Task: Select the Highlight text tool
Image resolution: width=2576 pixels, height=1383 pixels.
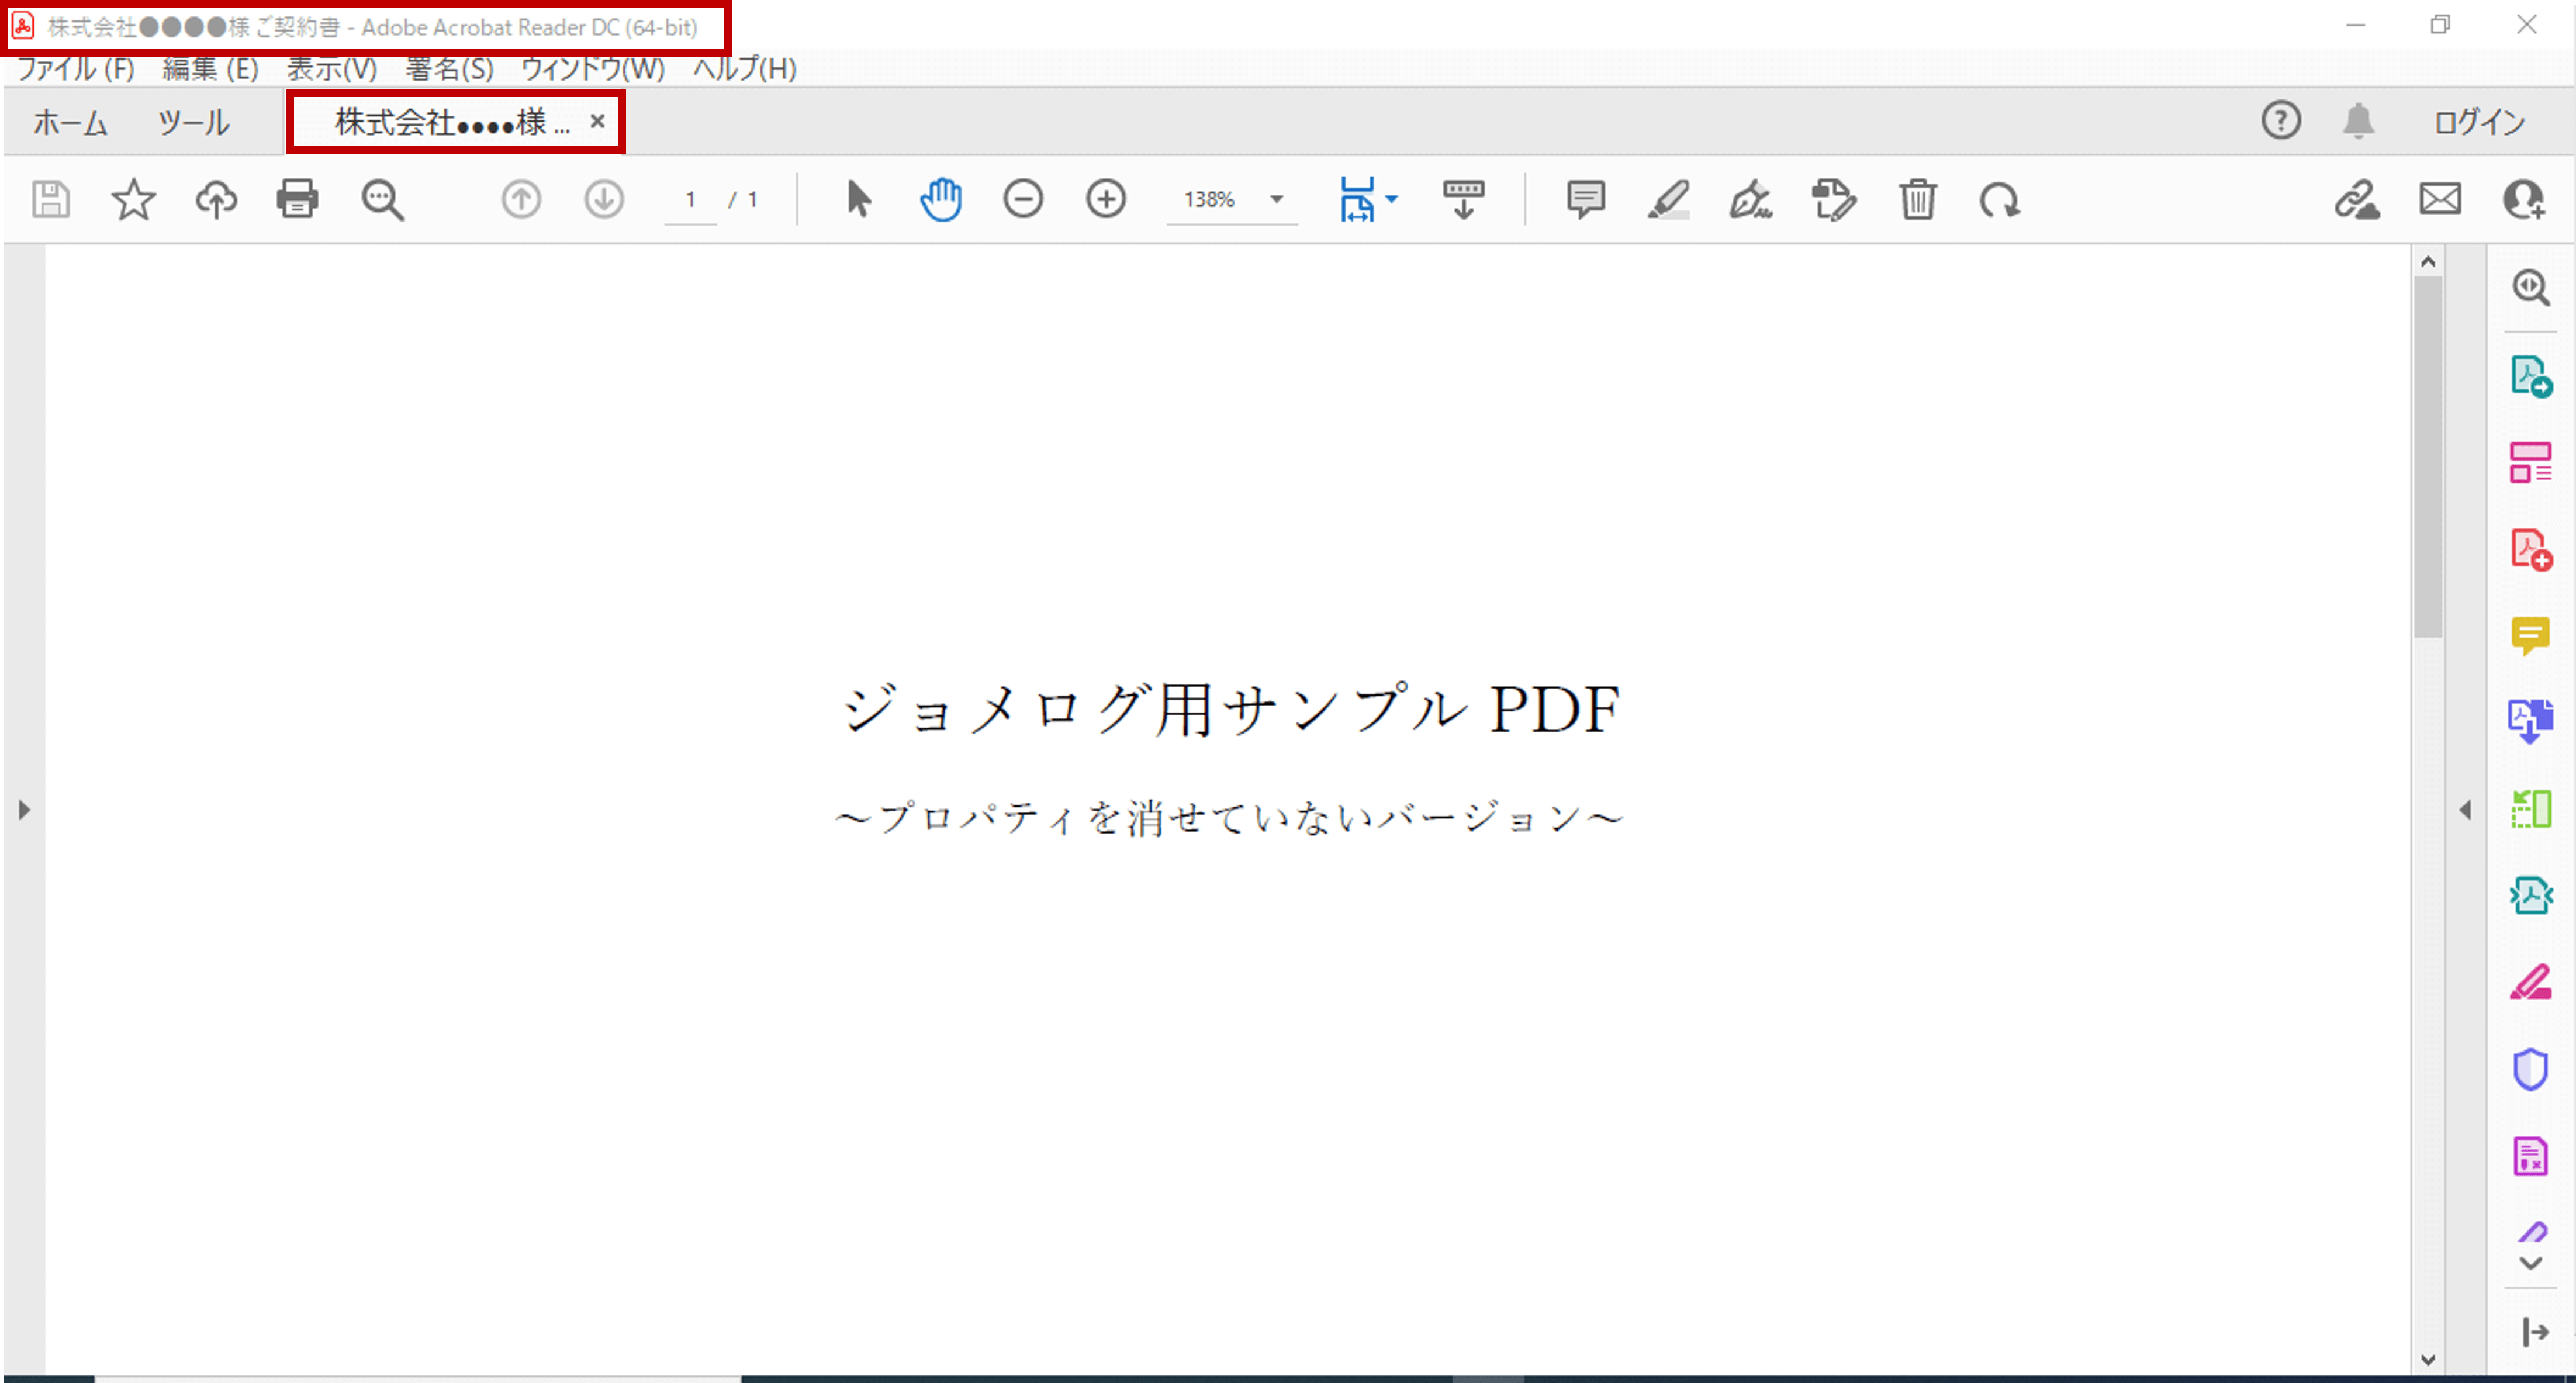Action: click(1669, 200)
